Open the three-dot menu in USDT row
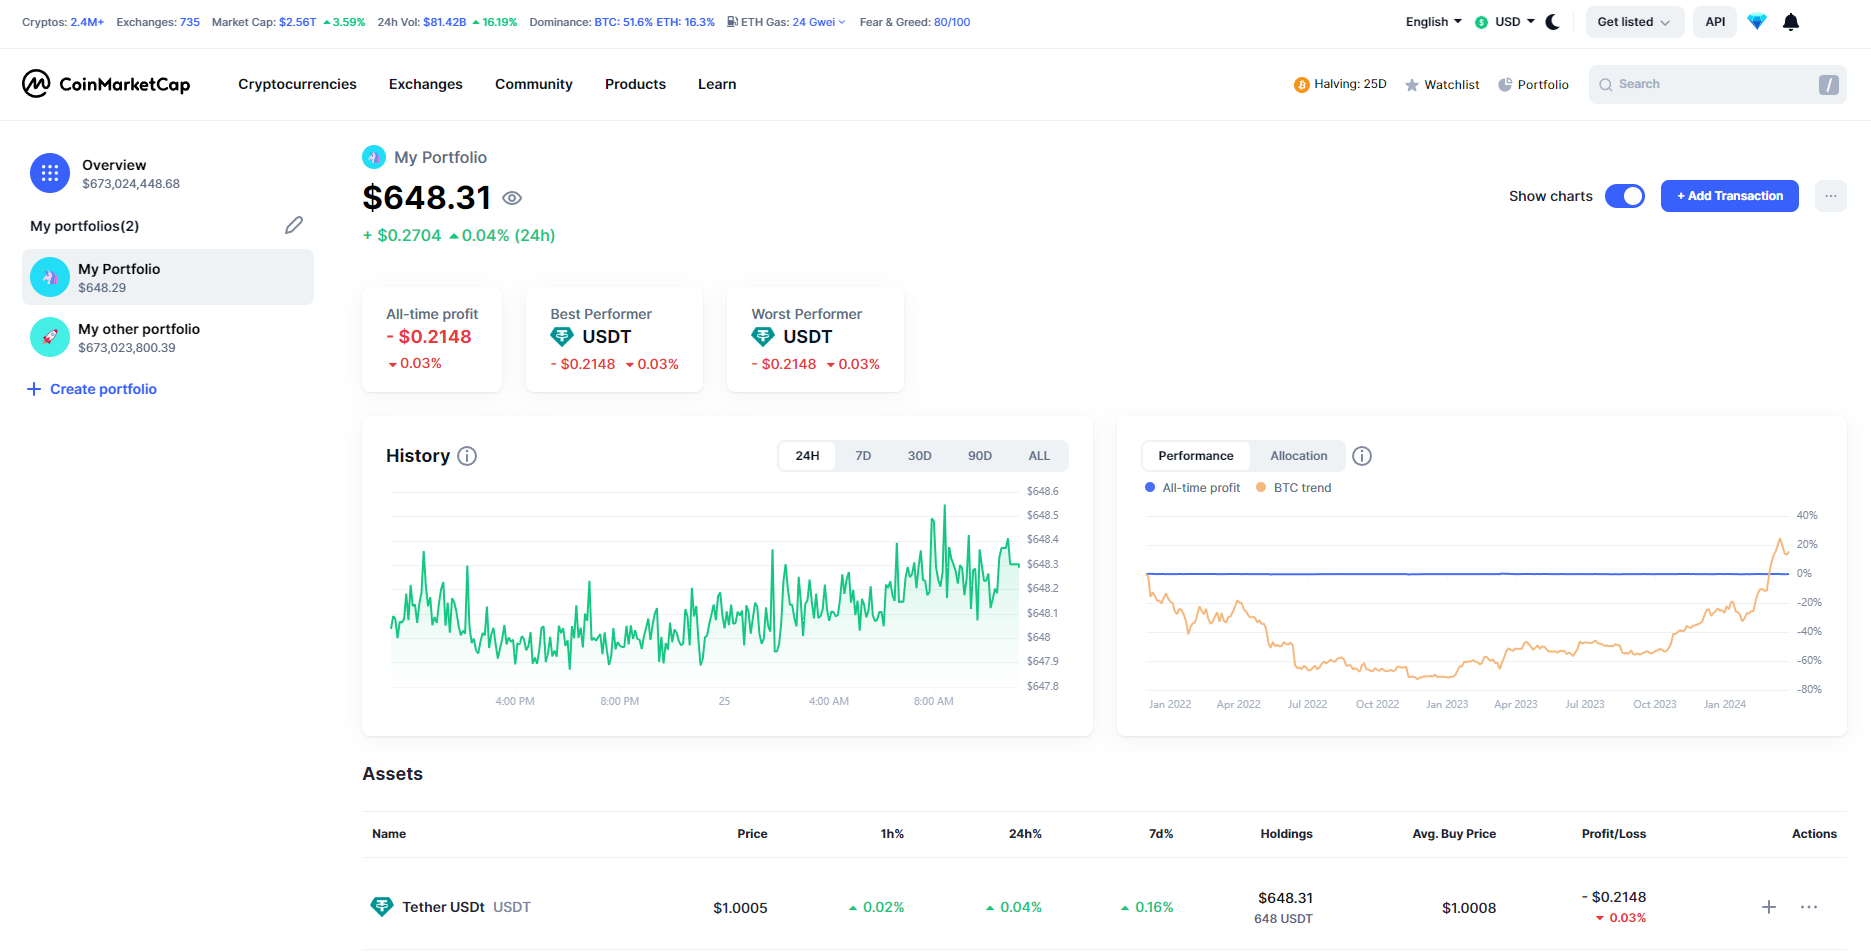This screenshot has width=1871, height=952. coord(1808,907)
